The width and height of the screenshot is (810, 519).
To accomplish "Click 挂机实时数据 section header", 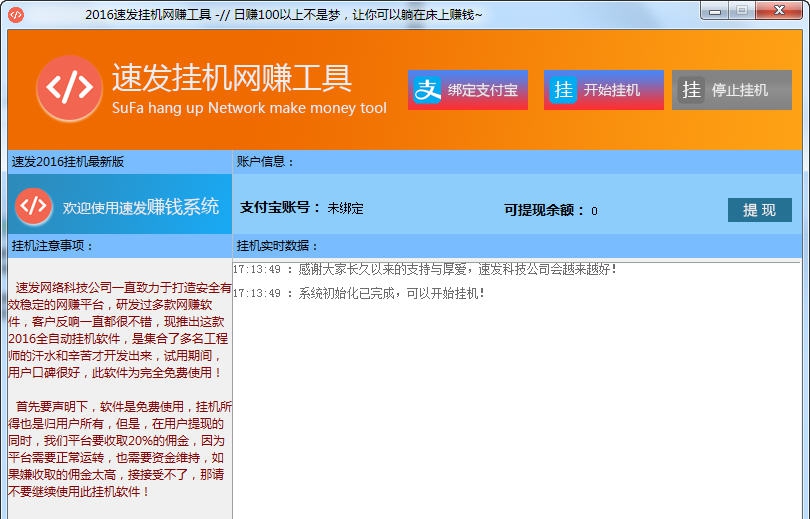I will tap(277, 246).
